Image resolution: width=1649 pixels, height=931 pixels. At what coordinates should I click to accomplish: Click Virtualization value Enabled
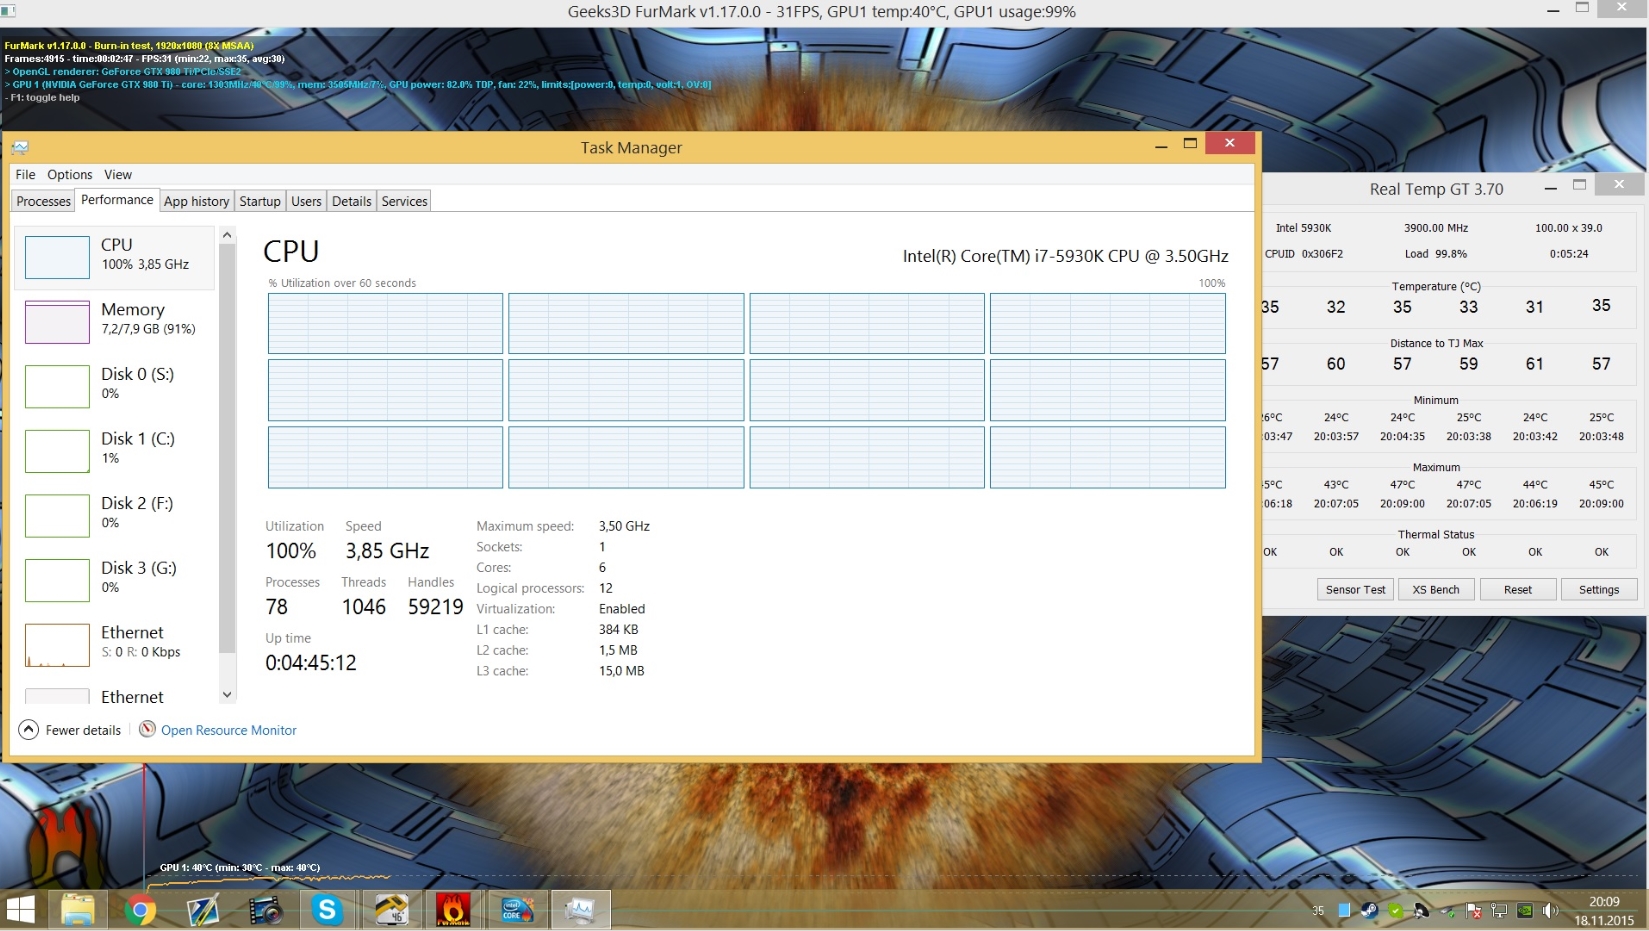coord(622,609)
